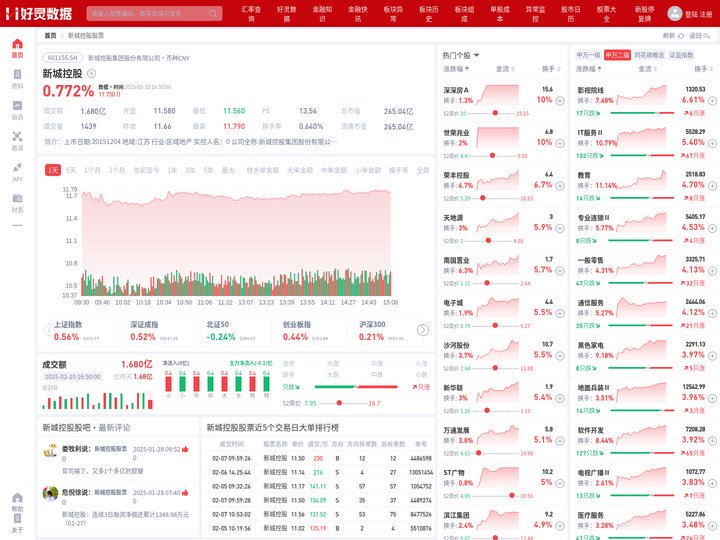This screenshot has width=720, height=540.
Task: Click the 52周价 slider dot for 世荣兆业
Action: 492,156
